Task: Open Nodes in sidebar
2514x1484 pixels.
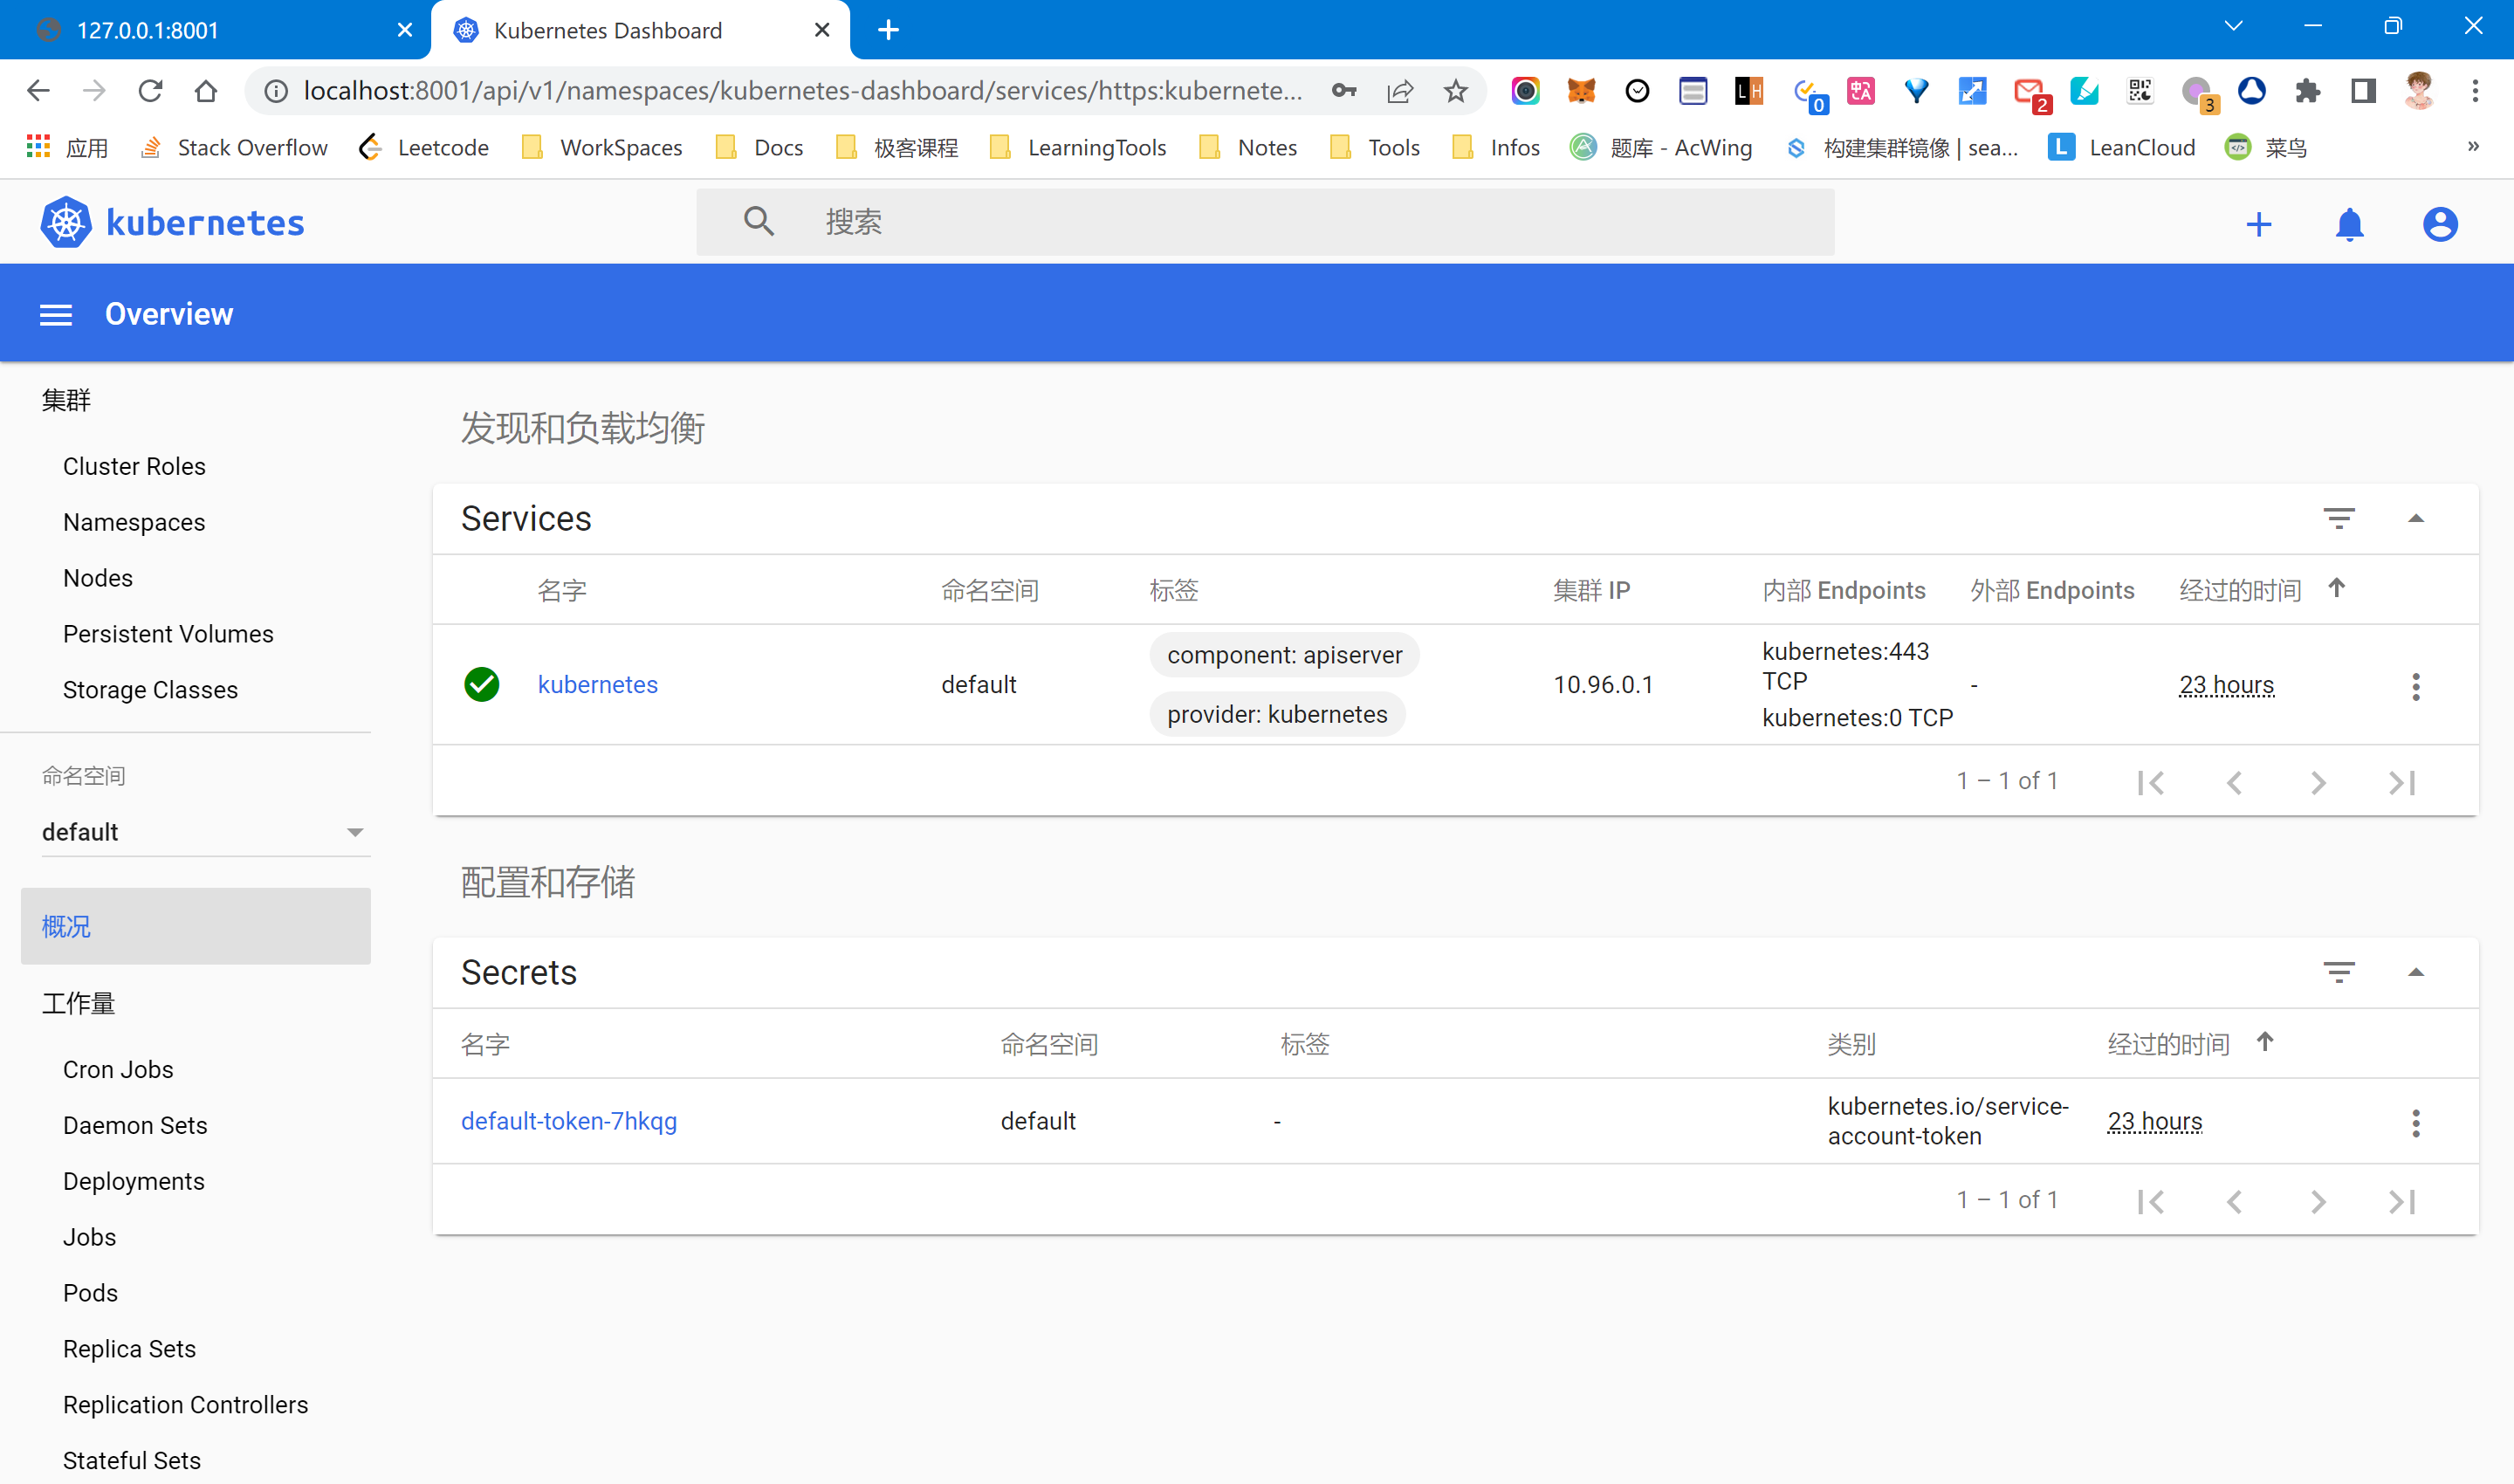Action: tap(98, 578)
